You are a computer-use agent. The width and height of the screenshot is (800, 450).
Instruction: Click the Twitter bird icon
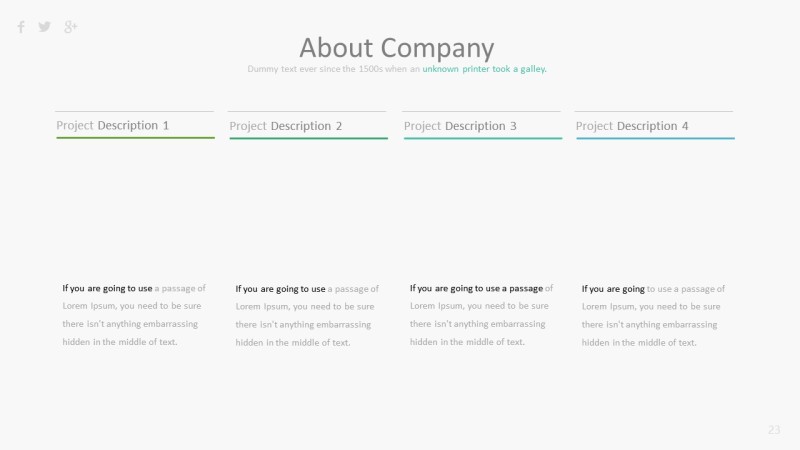point(45,27)
